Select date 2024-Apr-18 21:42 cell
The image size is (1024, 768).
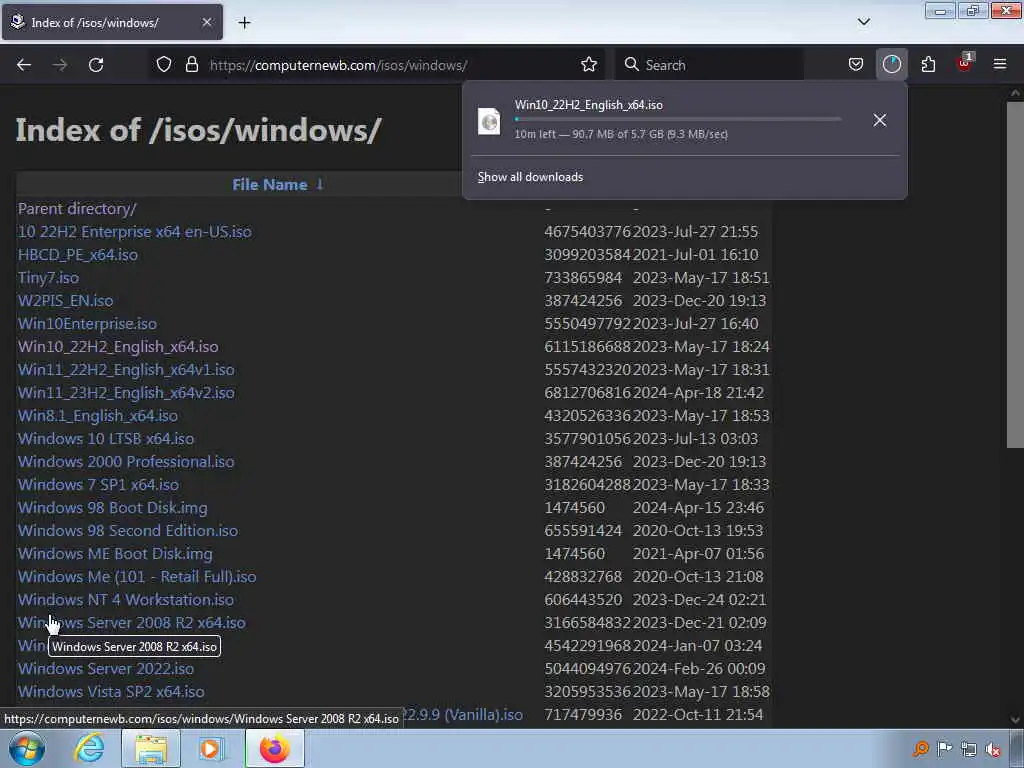698,392
